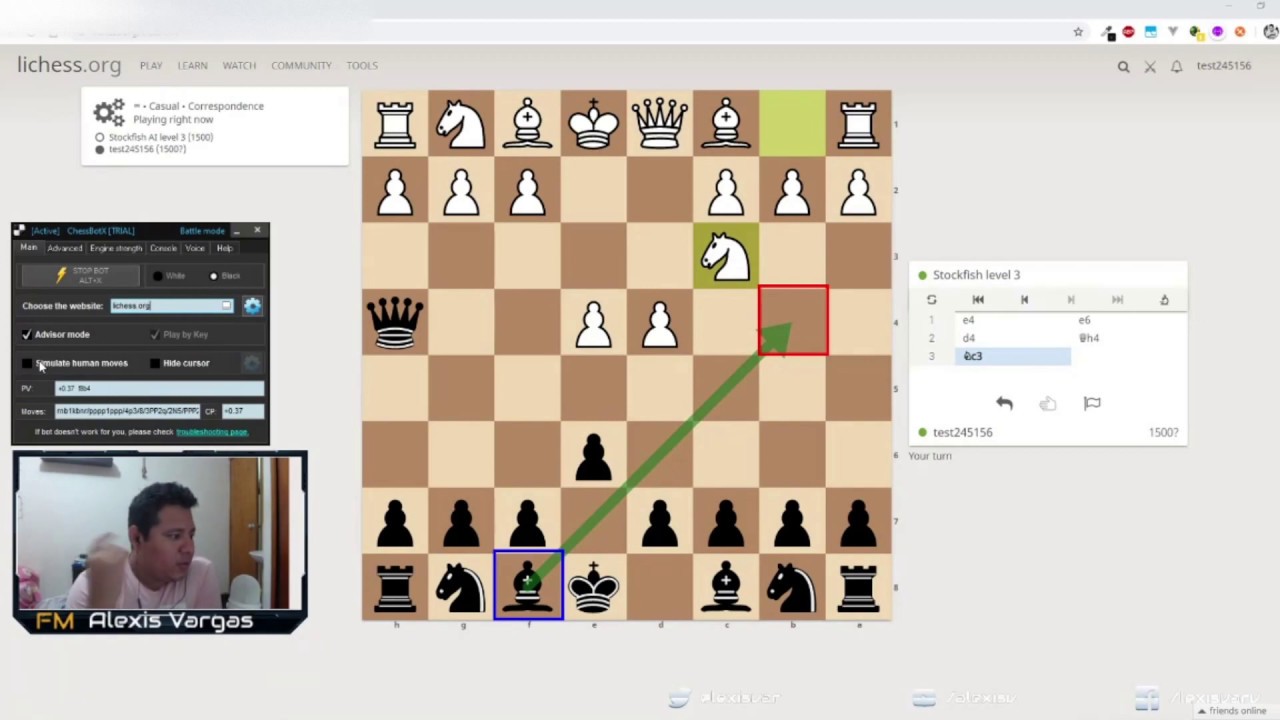Switch to ChessBotX Main tab
Viewport: 1280px width, 720px height.
[29, 248]
